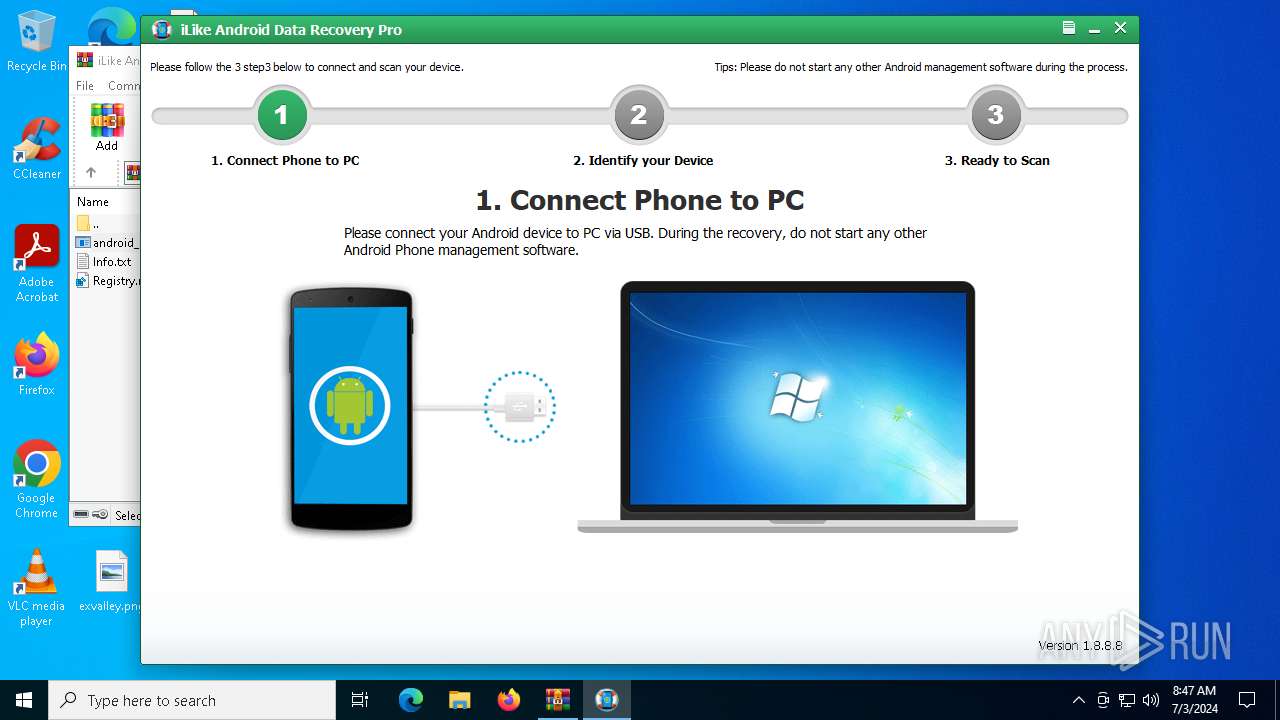Image resolution: width=1280 pixels, height=720 pixels.
Task: Launch Microsoft Edge from the taskbar
Action: pos(411,700)
